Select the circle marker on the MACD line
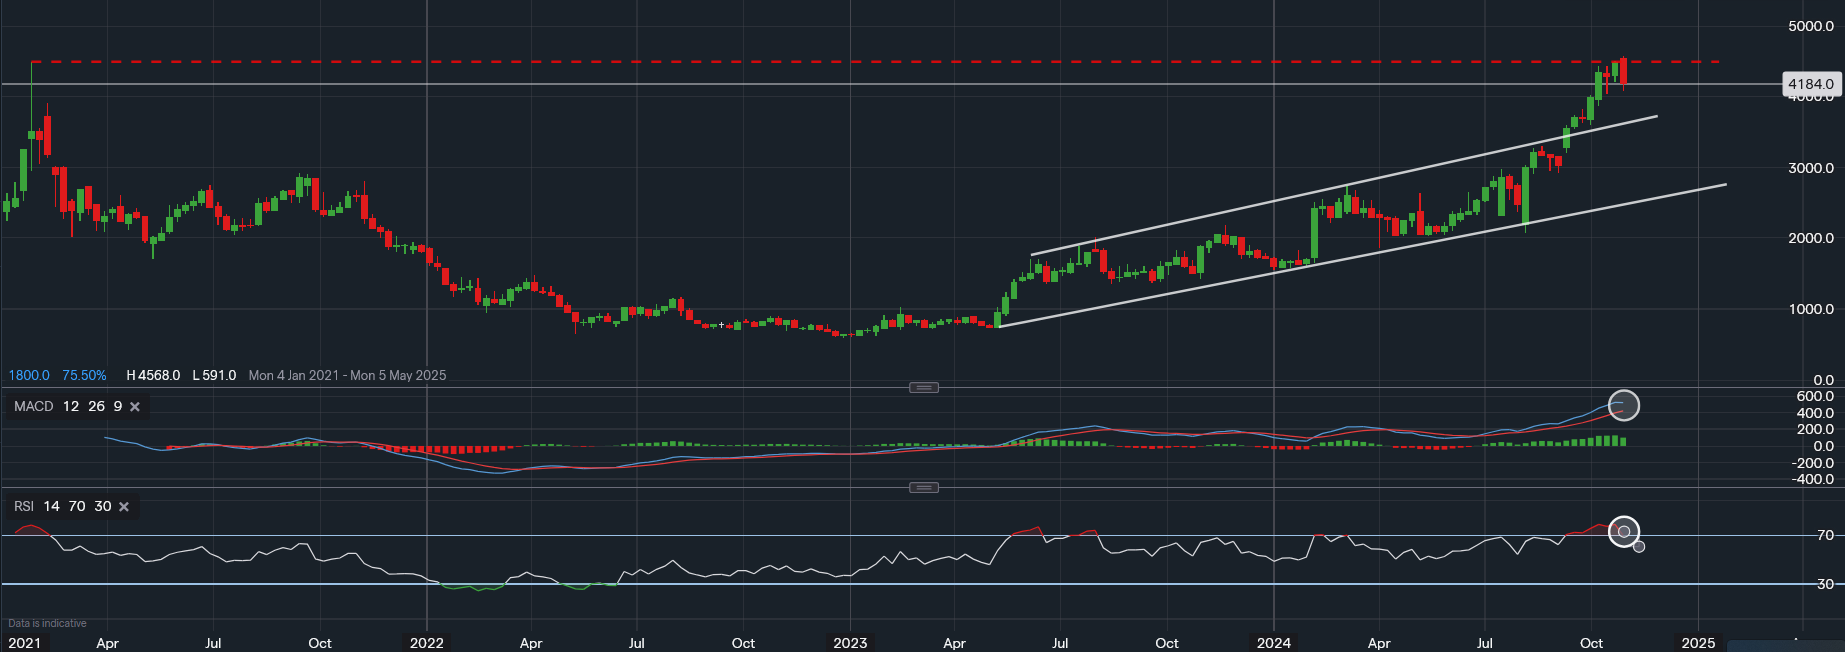1845x652 pixels. click(x=1623, y=405)
